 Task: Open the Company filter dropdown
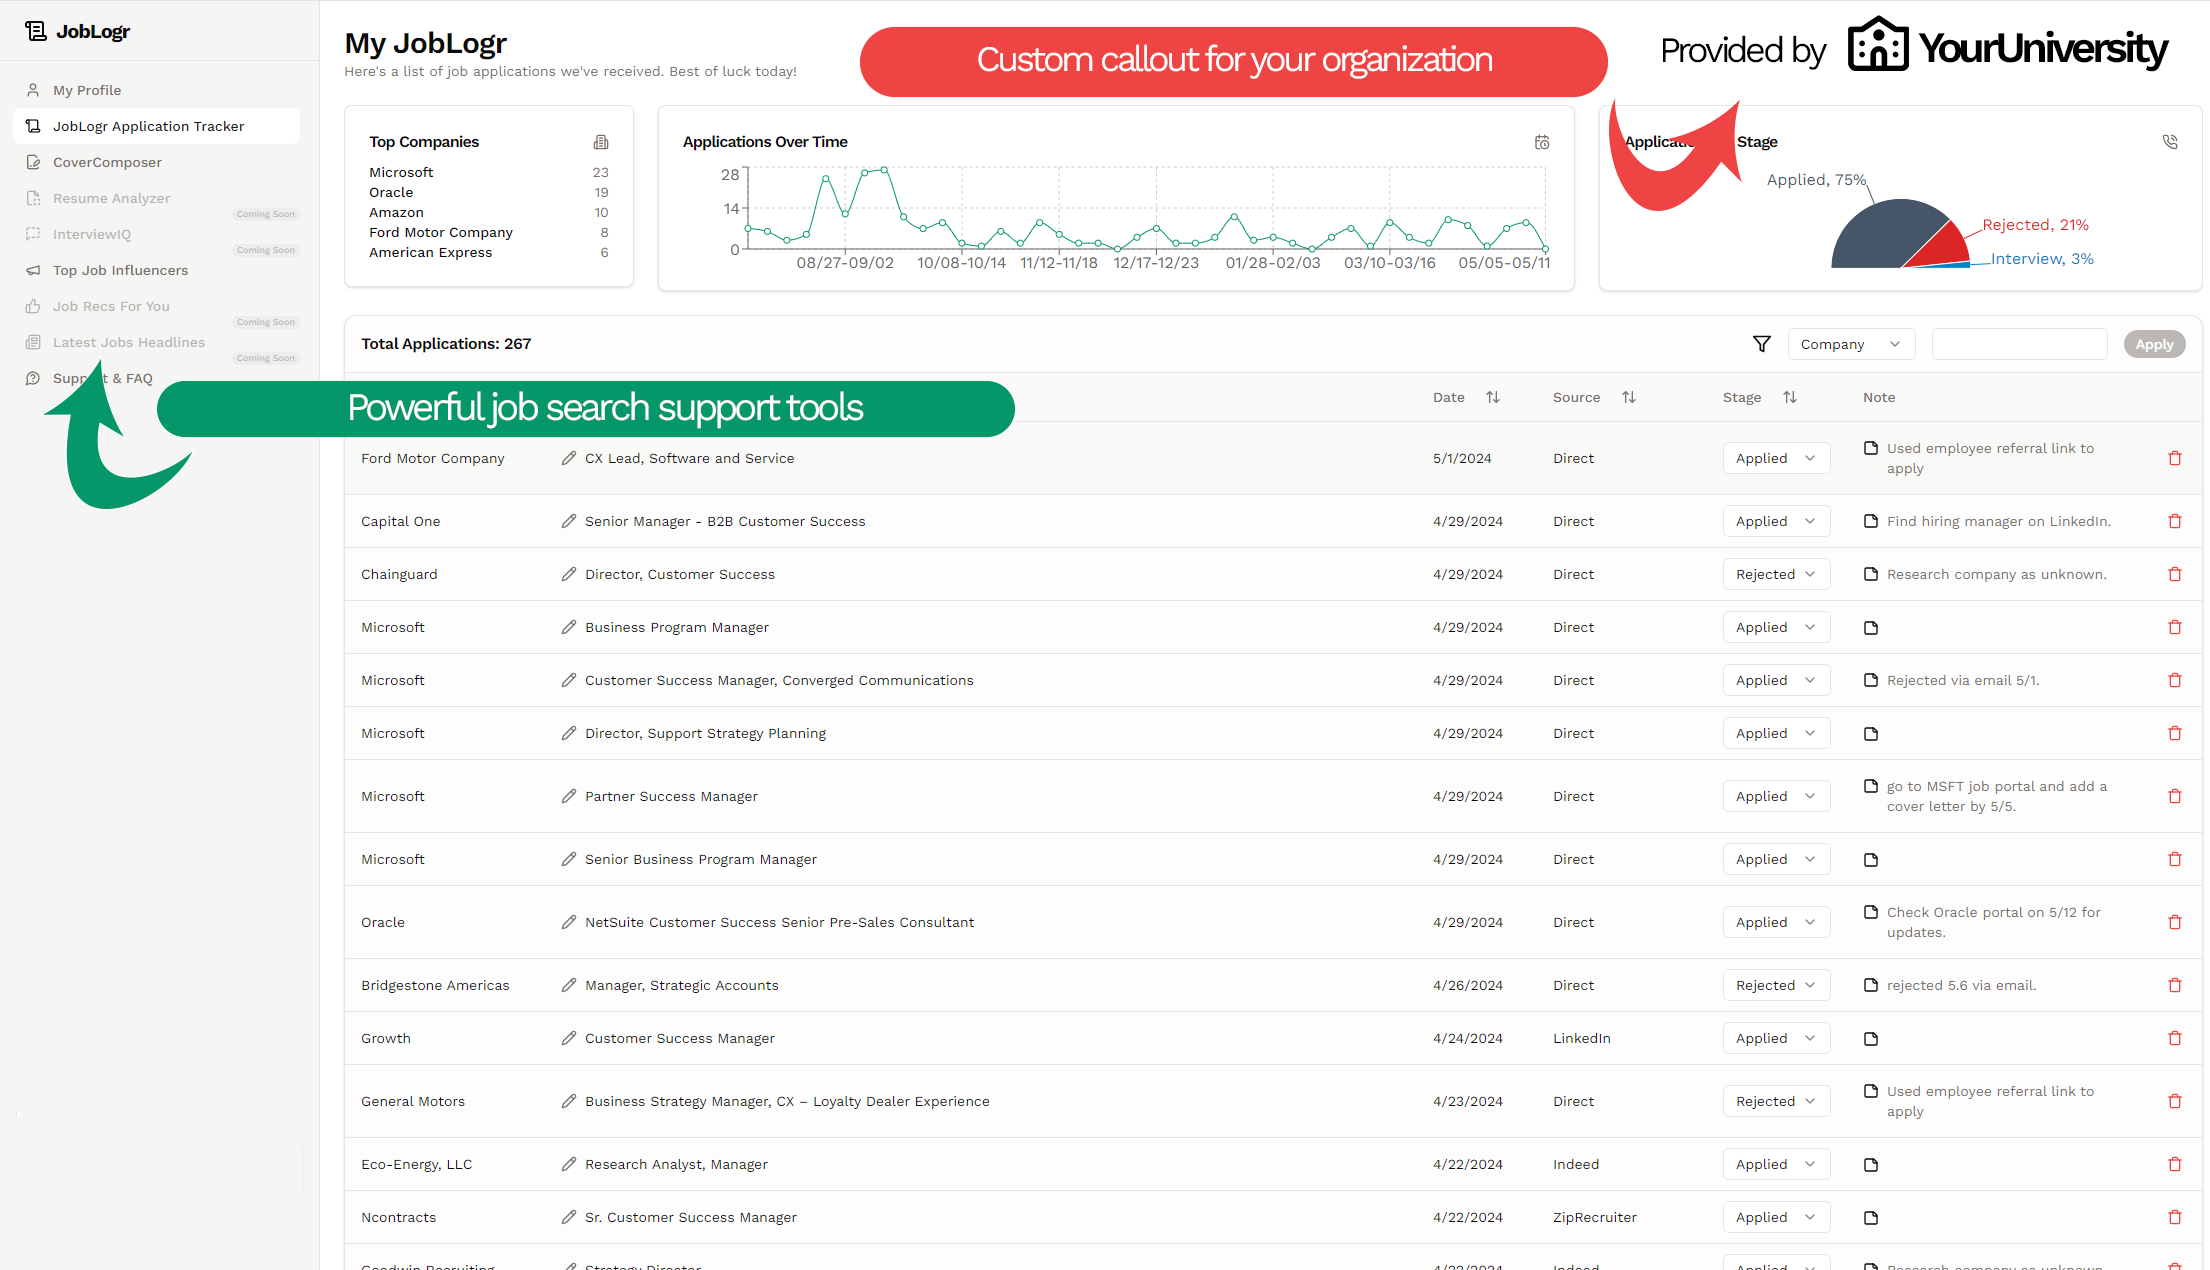click(1850, 344)
